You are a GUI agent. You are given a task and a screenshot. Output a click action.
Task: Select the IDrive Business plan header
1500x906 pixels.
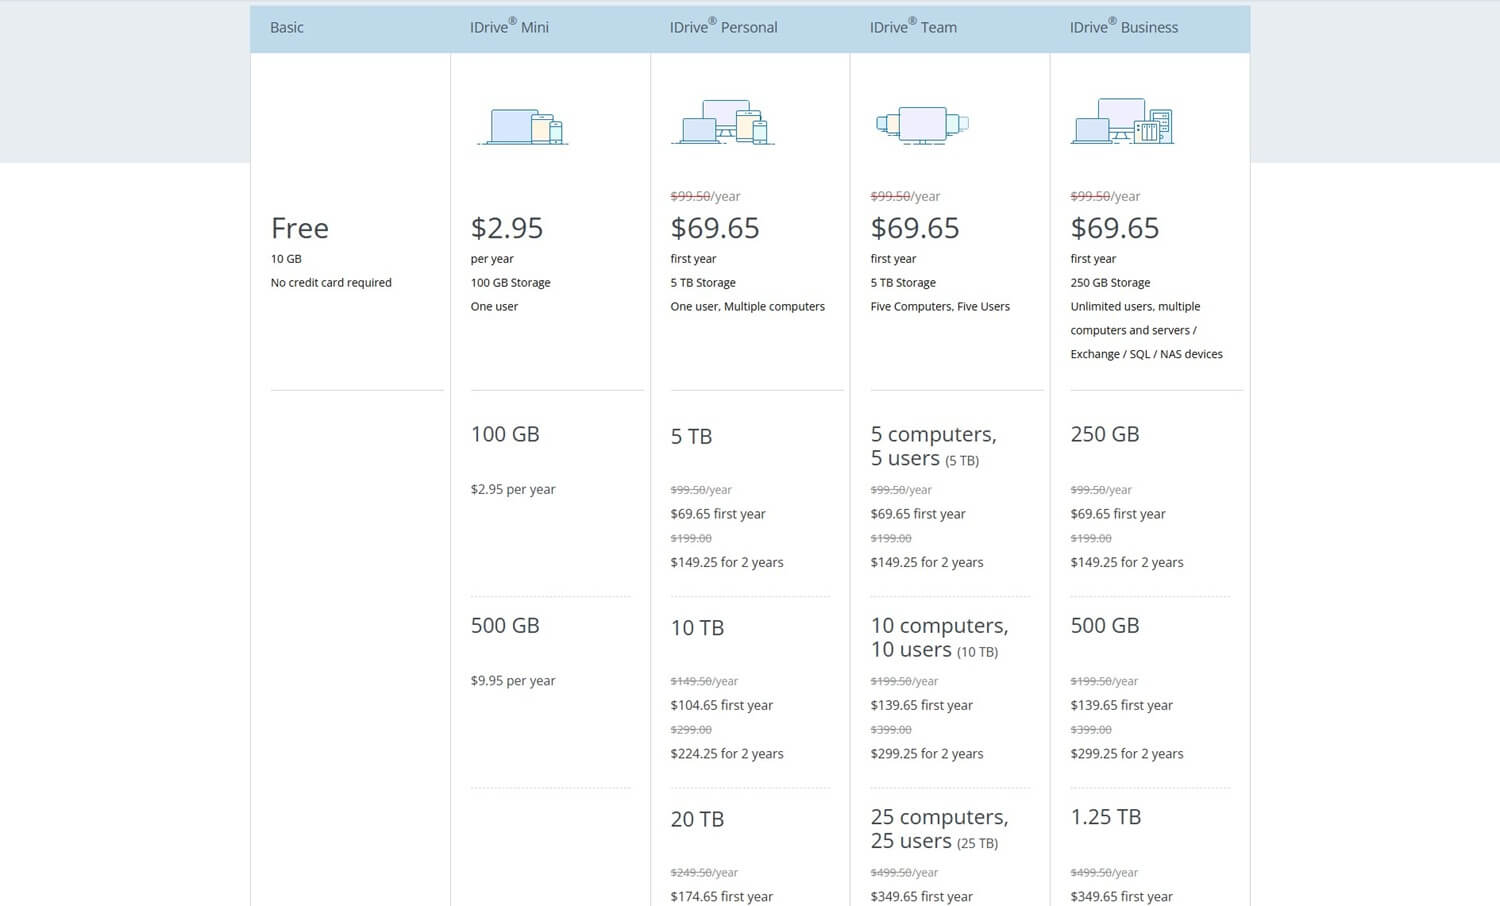(x=1123, y=27)
